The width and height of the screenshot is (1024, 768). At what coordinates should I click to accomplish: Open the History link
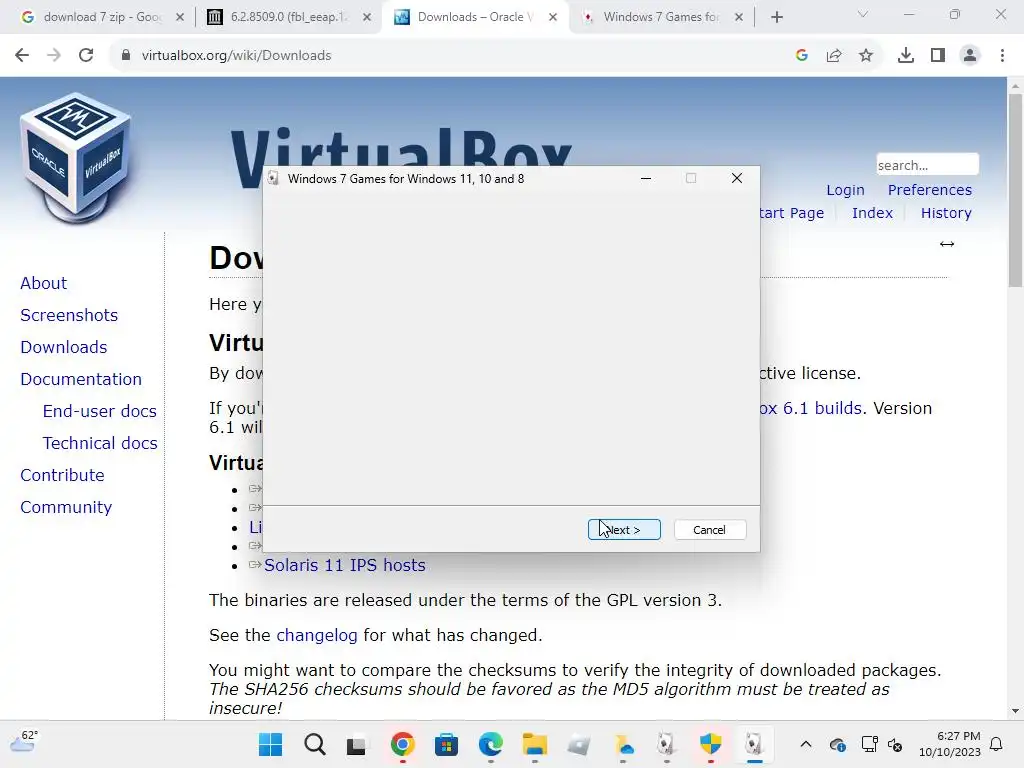click(x=946, y=213)
